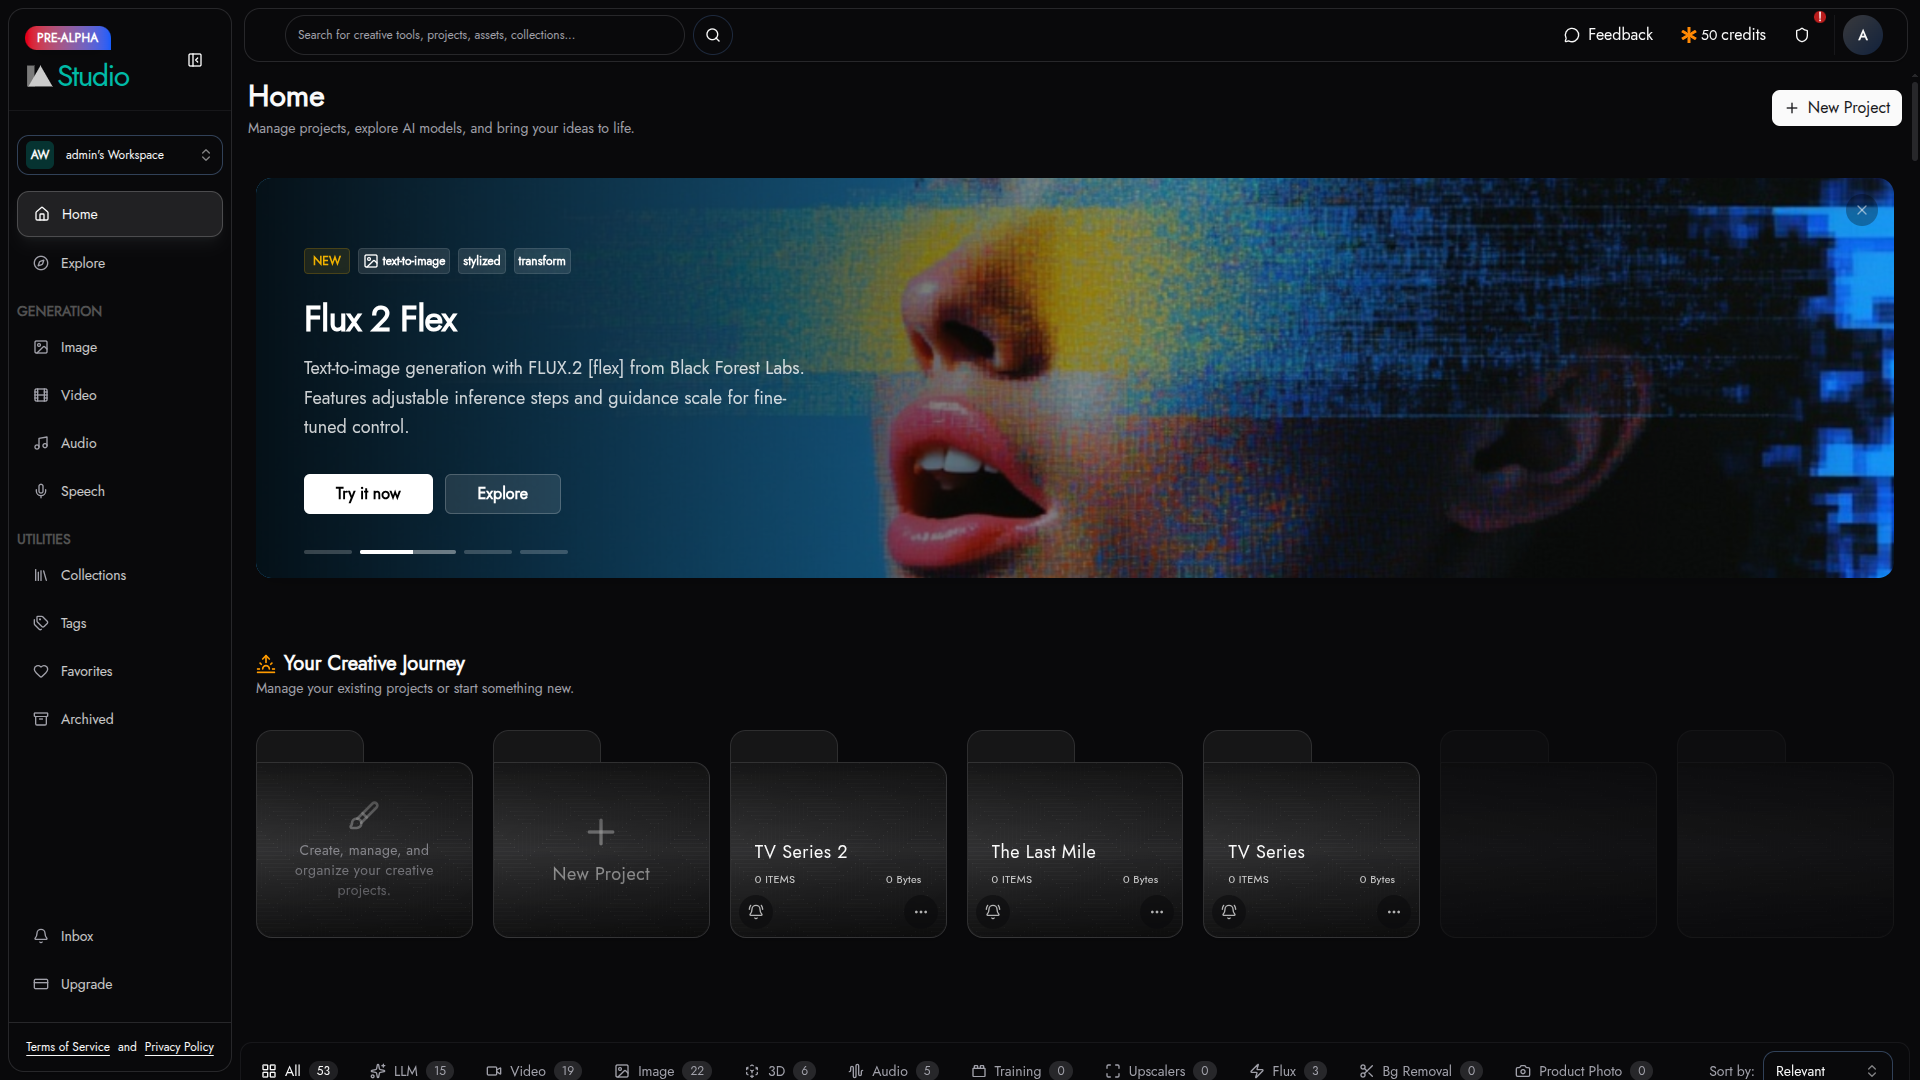The width and height of the screenshot is (1920, 1080).
Task: Click the 50 credits star indicator
Action: coord(1723,35)
